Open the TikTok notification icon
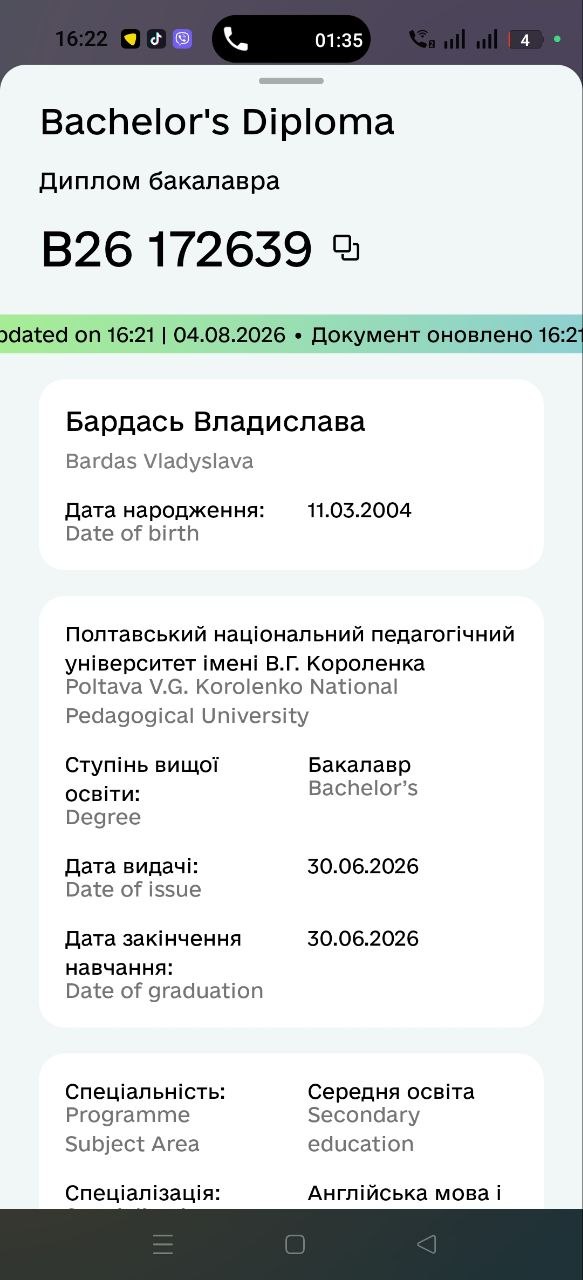The height and width of the screenshot is (1280, 583). (x=156, y=39)
